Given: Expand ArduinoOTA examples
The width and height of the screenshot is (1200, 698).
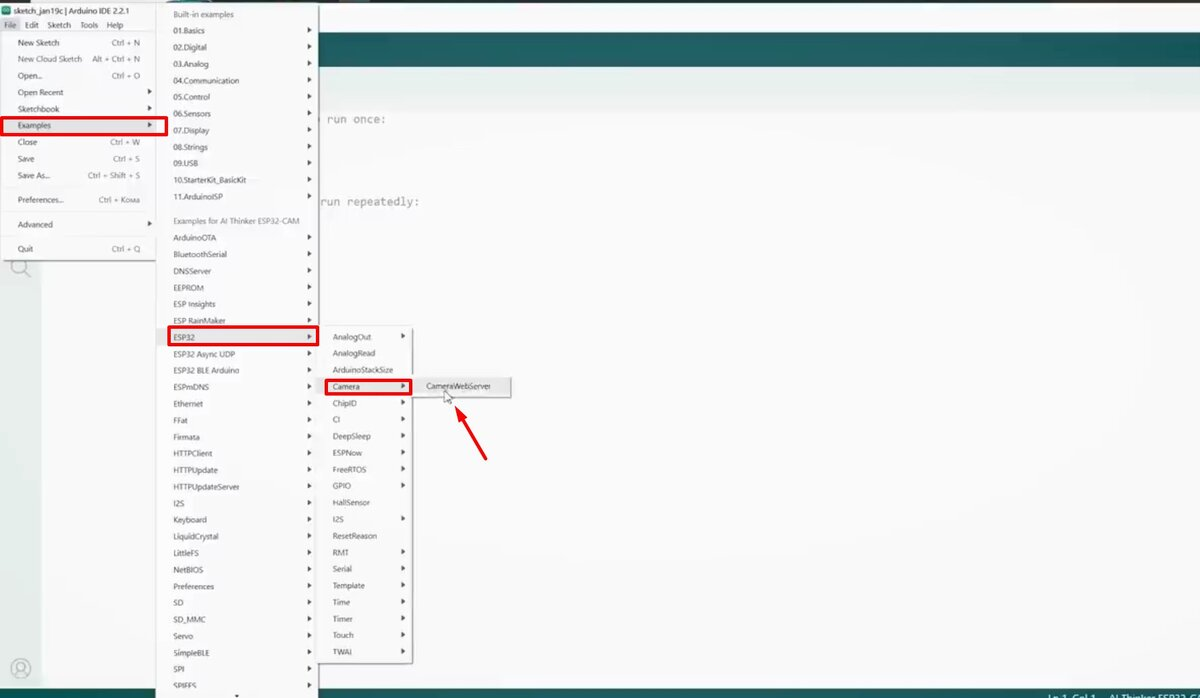Looking at the screenshot, I should point(238,237).
